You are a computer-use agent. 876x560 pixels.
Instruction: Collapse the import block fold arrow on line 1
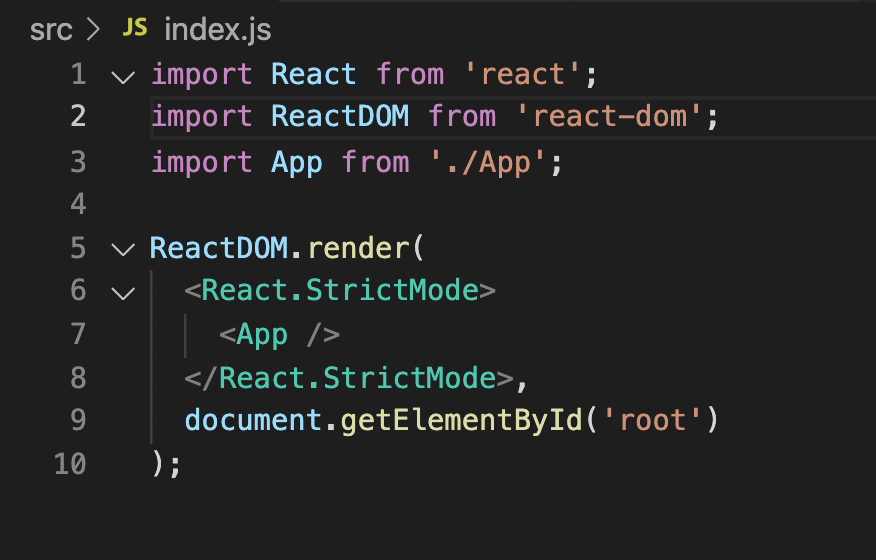pyautogui.click(x=123, y=77)
